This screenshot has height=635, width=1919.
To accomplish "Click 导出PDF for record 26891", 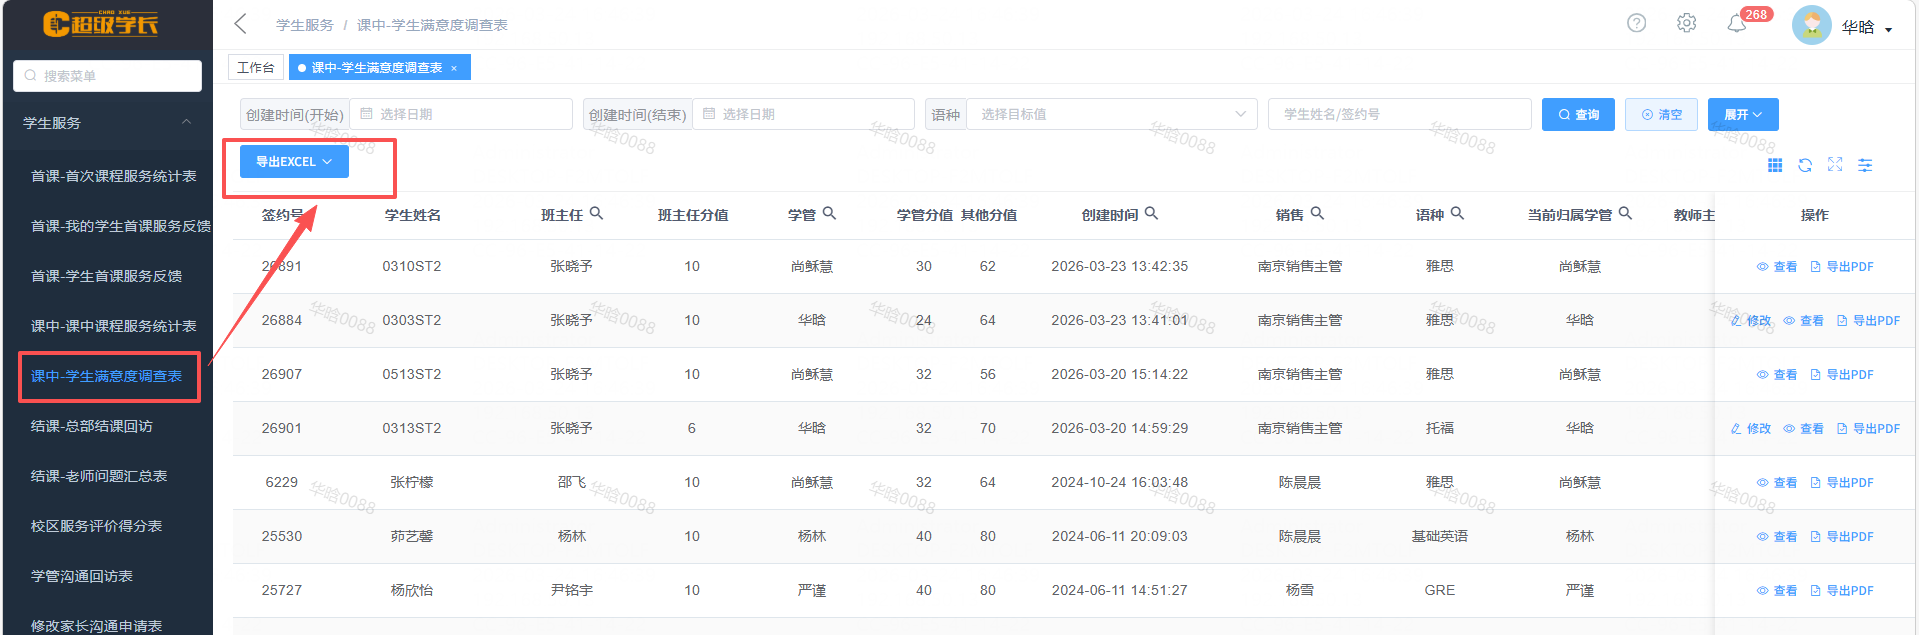I will (1842, 267).
